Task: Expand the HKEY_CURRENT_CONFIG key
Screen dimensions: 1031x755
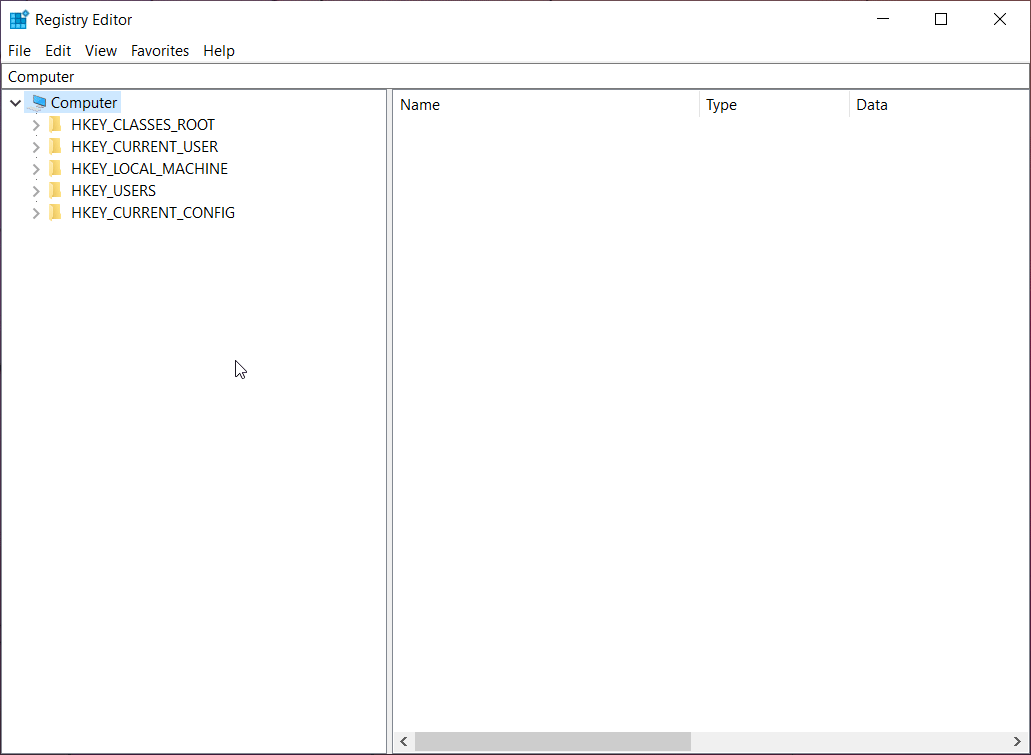Action: point(36,213)
